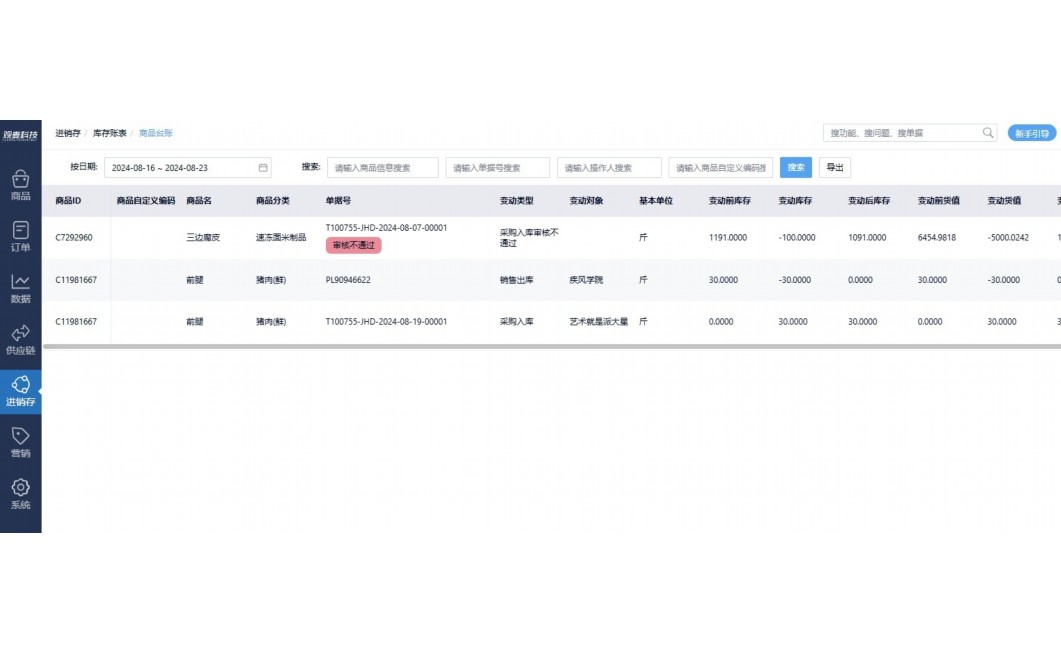Focus the 请输入商品信息搜索 input
The height and width of the screenshot is (653, 1061).
pyautogui.click(x=383, y=168)
